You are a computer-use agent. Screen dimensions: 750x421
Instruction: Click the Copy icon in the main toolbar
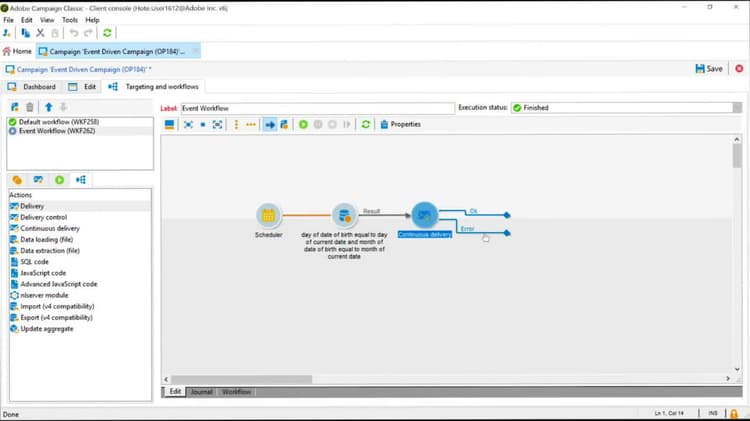25,33
